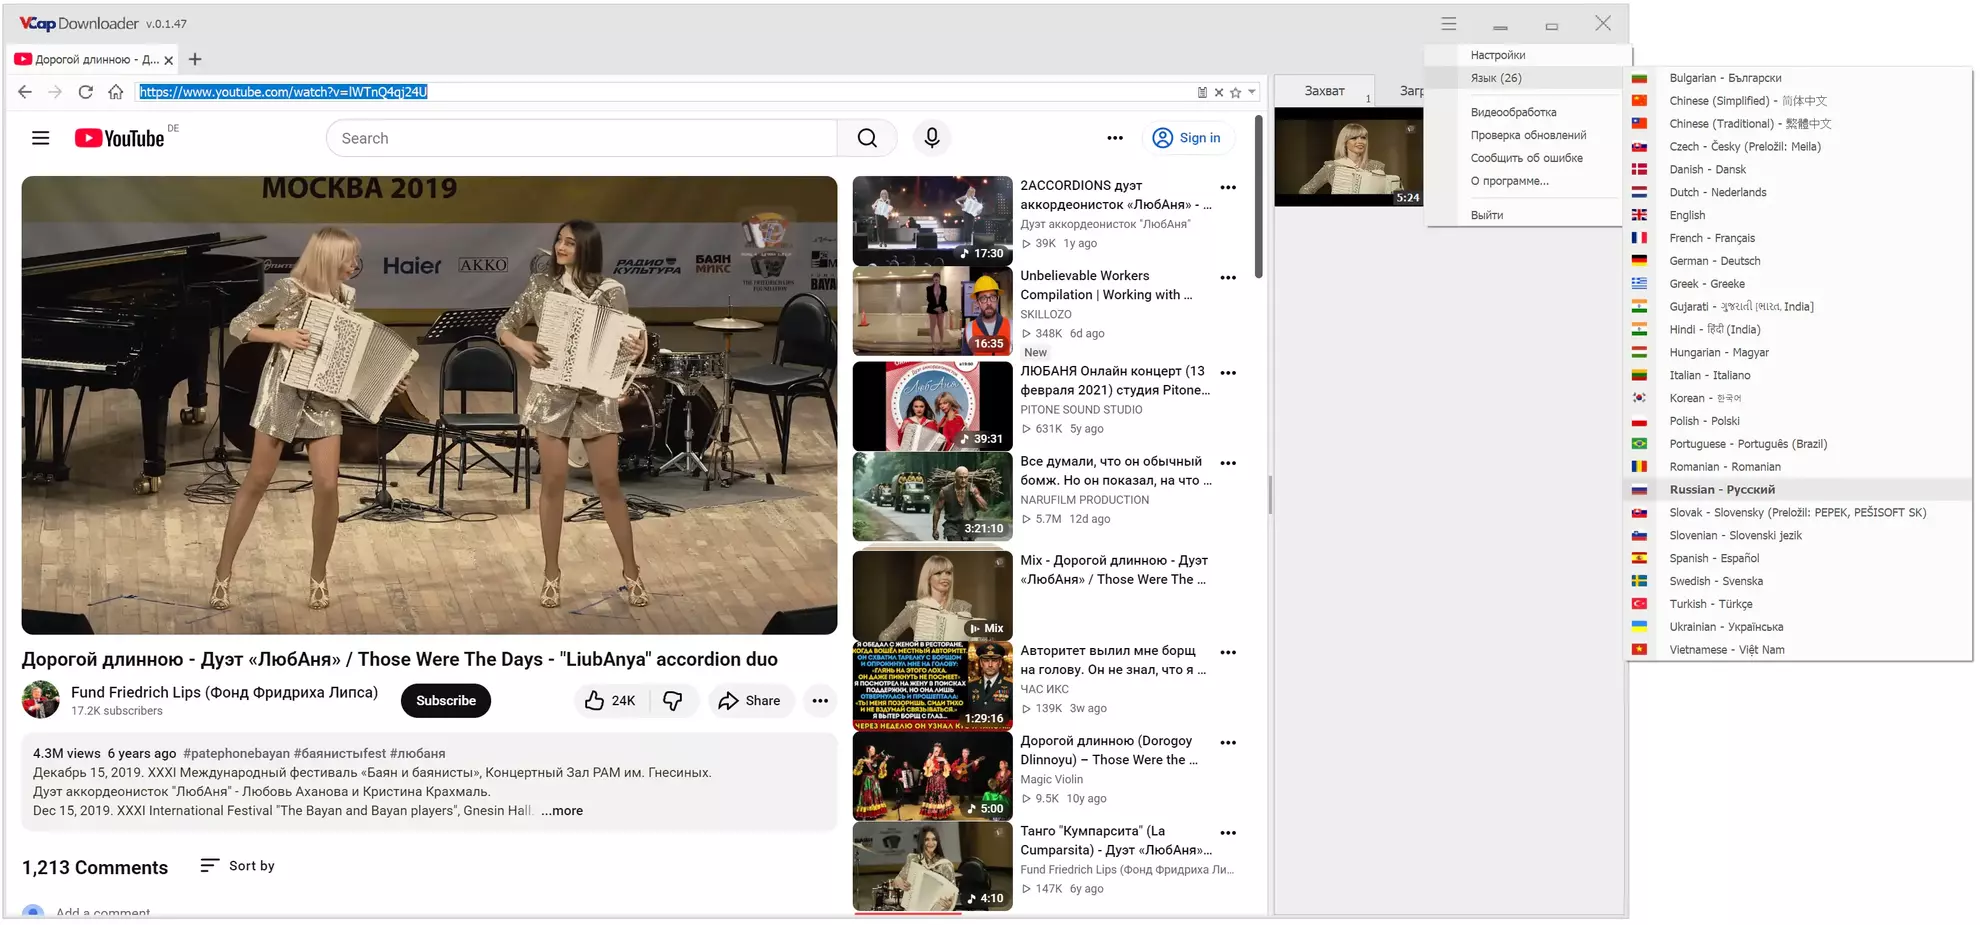Viewport: 1980px width, 925px height.
Task: Open the address bar history dropdown arrow
Action: (x=1252, y=92)
